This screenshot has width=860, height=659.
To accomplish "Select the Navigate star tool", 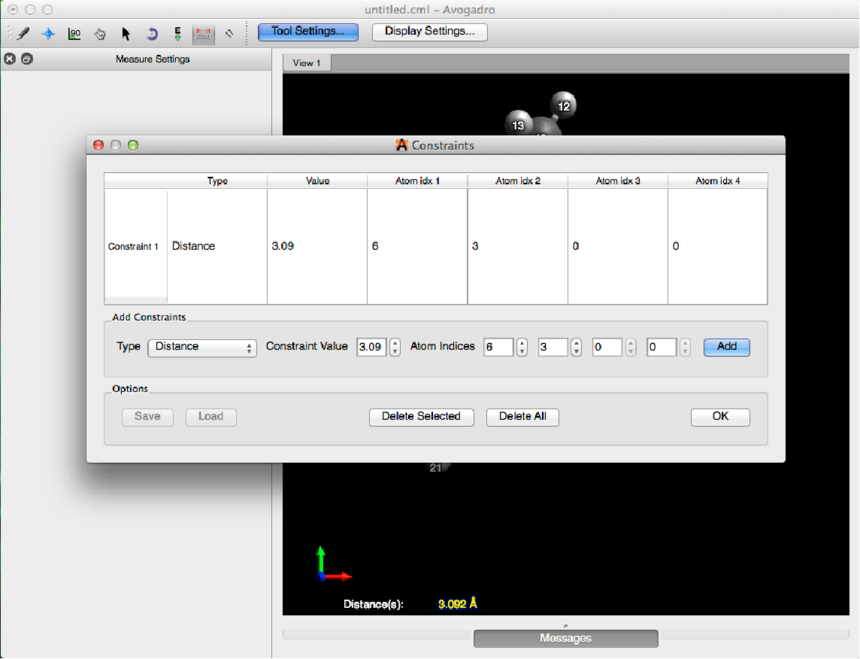I will tap(48, 33).
